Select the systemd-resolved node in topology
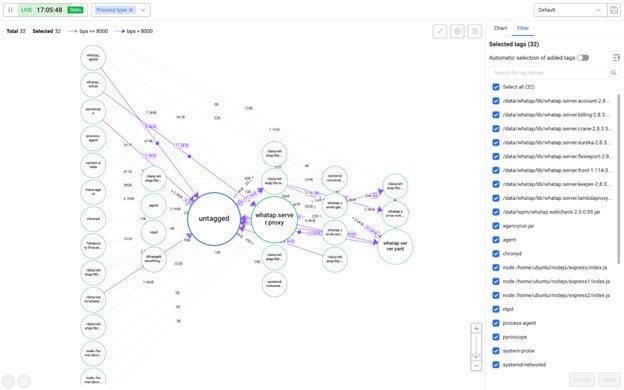 (335, 178)
